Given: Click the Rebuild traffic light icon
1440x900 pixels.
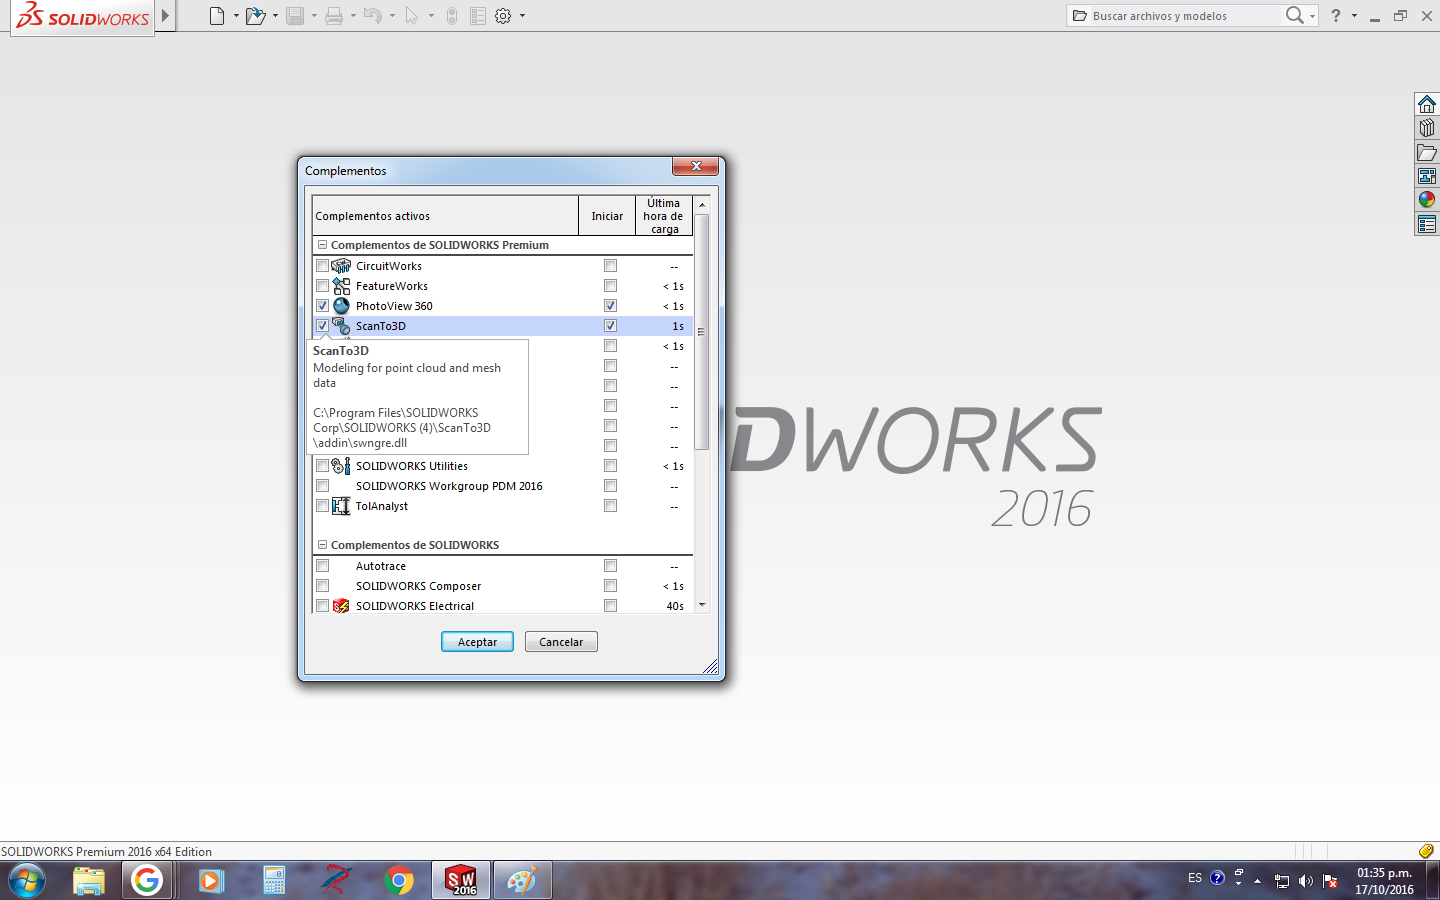Looking at the screenshot, I should tap(452, 16).
